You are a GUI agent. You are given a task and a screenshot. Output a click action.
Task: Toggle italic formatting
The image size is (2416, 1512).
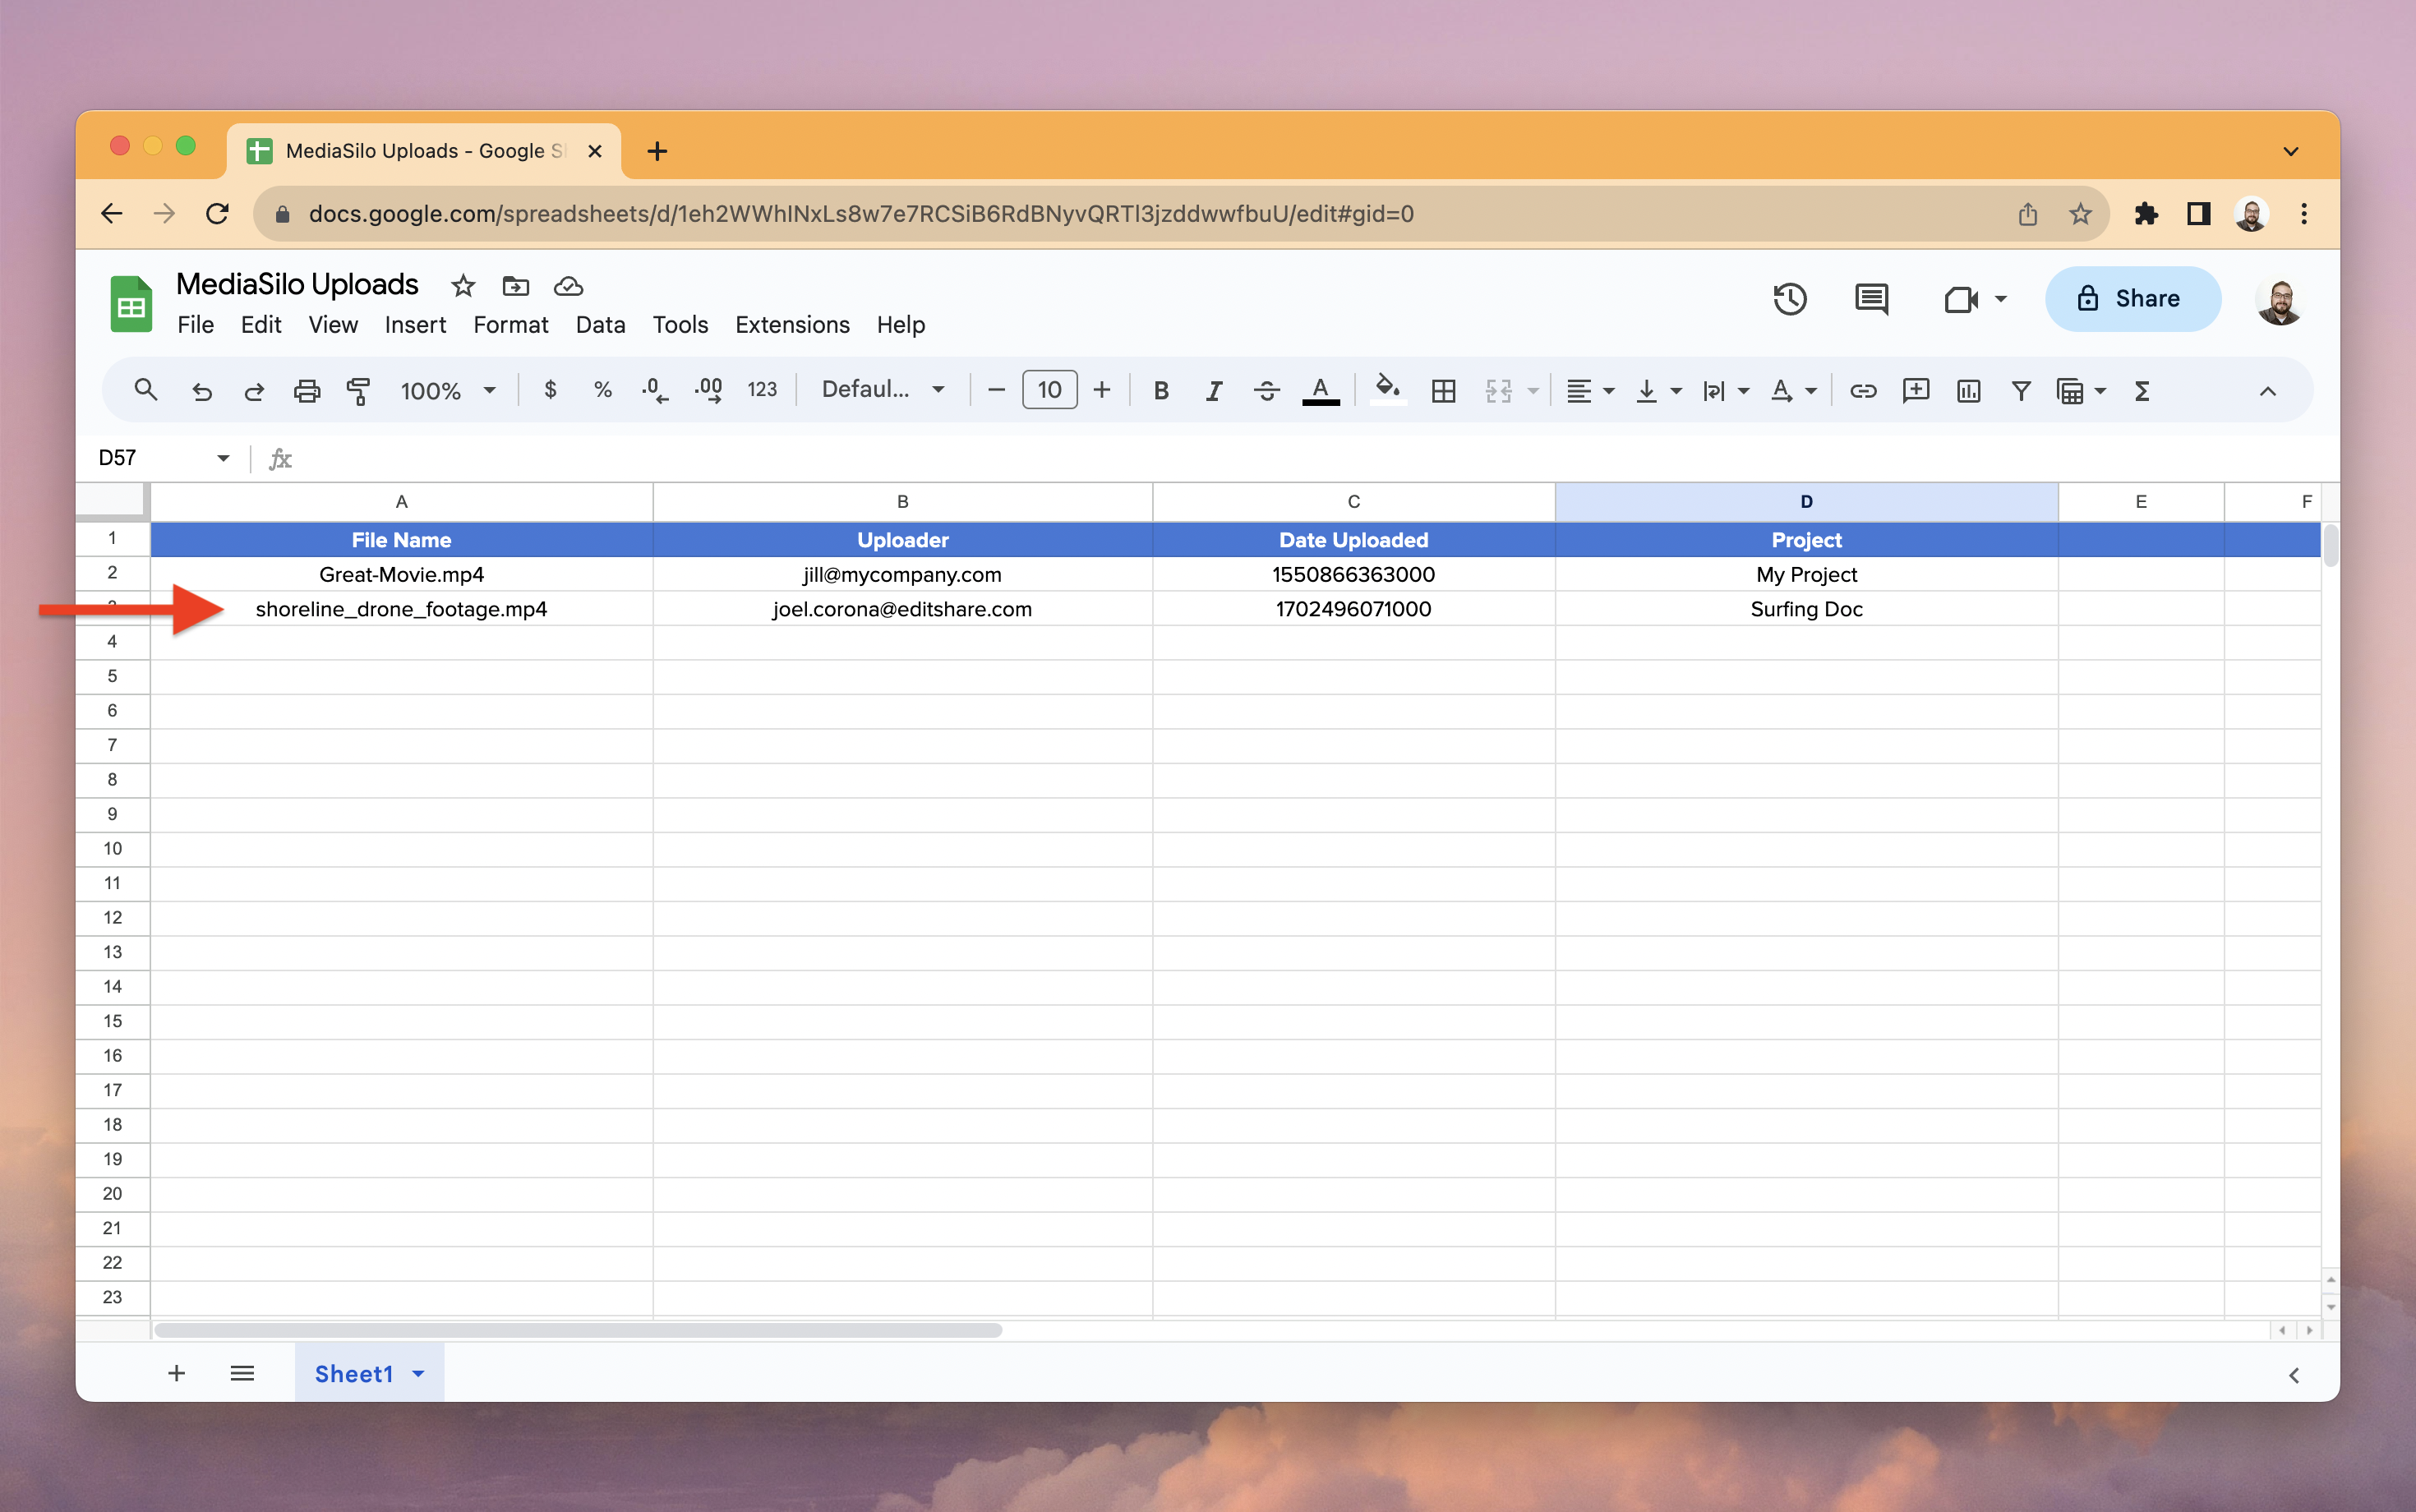tap(1214, 391)
